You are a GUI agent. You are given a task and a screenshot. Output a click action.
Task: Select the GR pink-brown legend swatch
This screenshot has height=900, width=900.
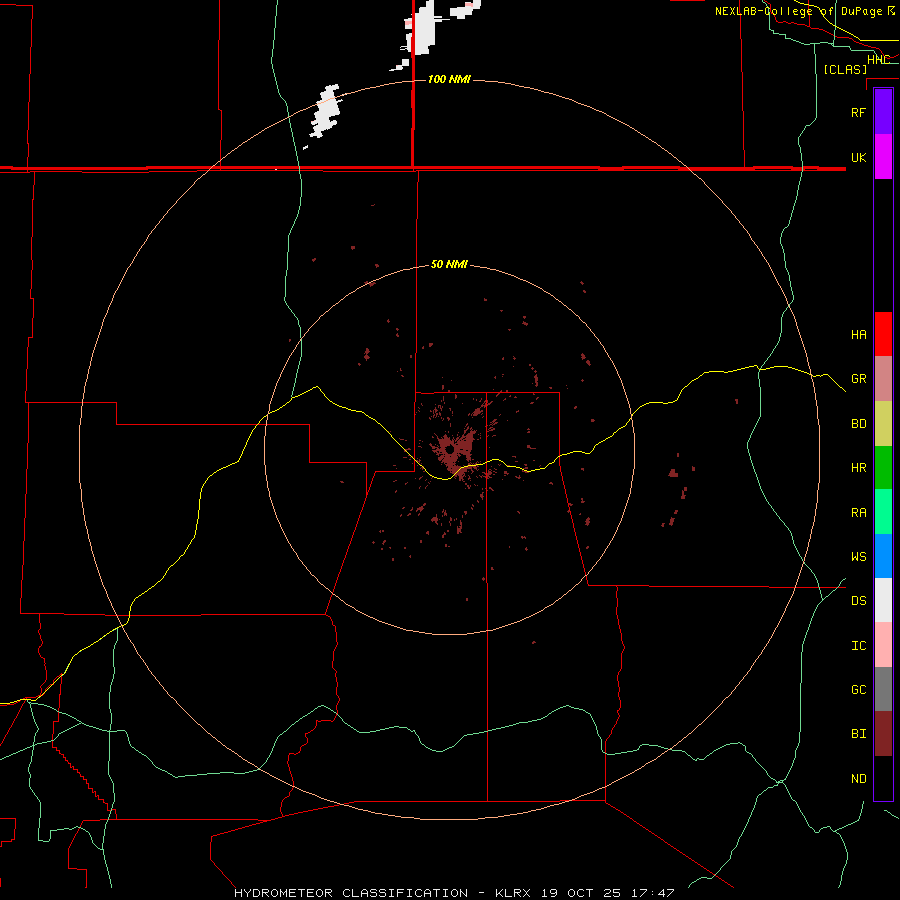click(x=883, y=379)
